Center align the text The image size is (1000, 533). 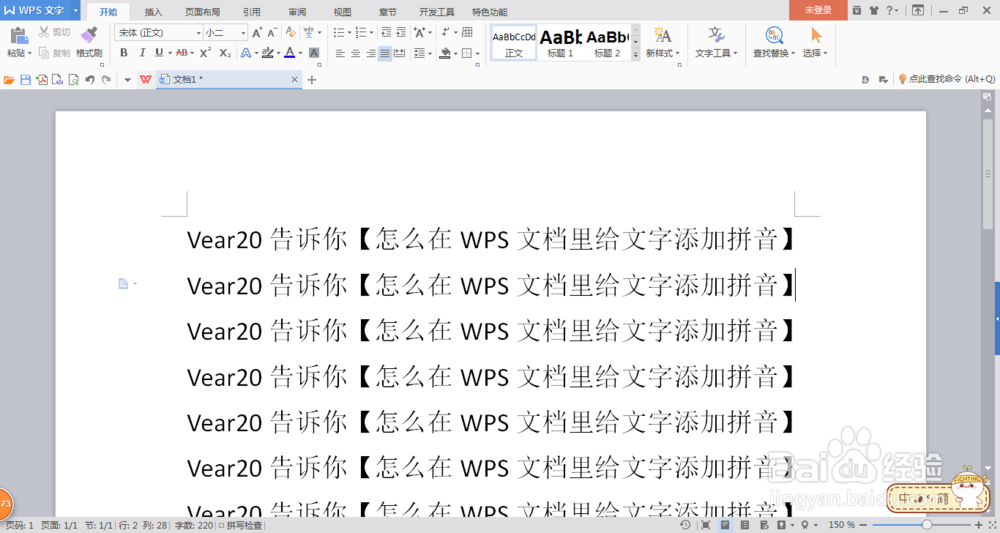pyautogui.click(x=356, y=54)
